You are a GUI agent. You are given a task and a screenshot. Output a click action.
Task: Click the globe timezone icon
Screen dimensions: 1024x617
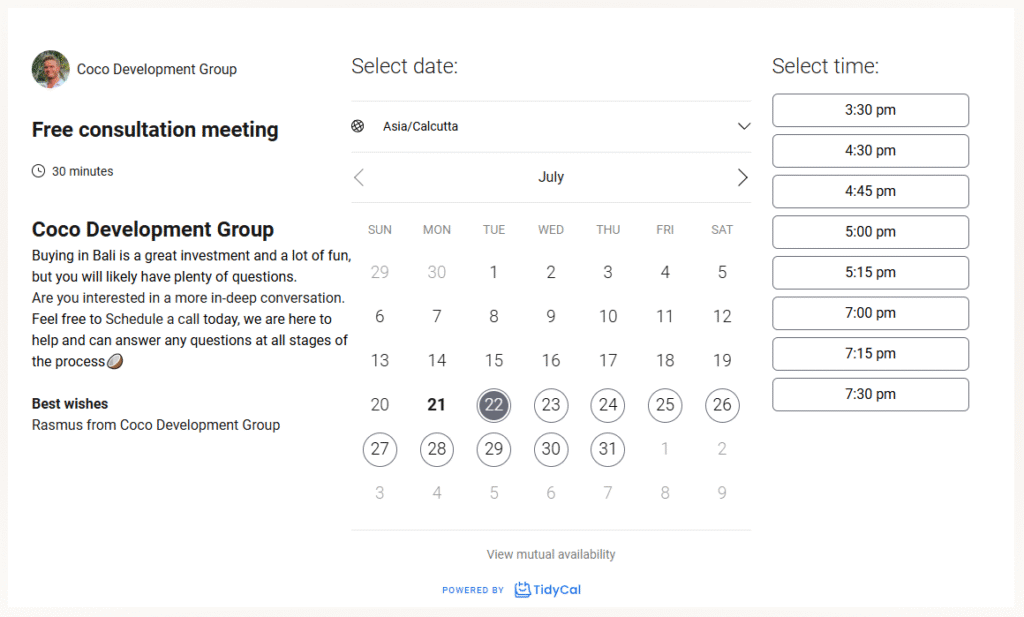click(x=358, y=126)
